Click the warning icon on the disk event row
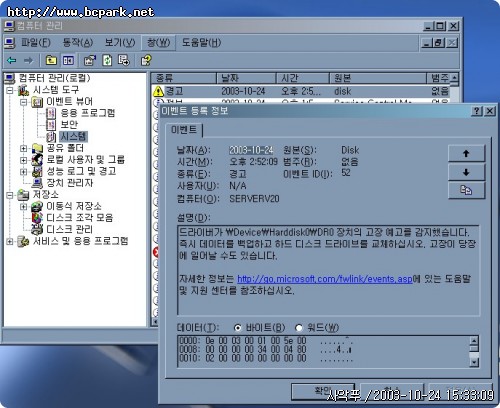 tap(158, 91)
